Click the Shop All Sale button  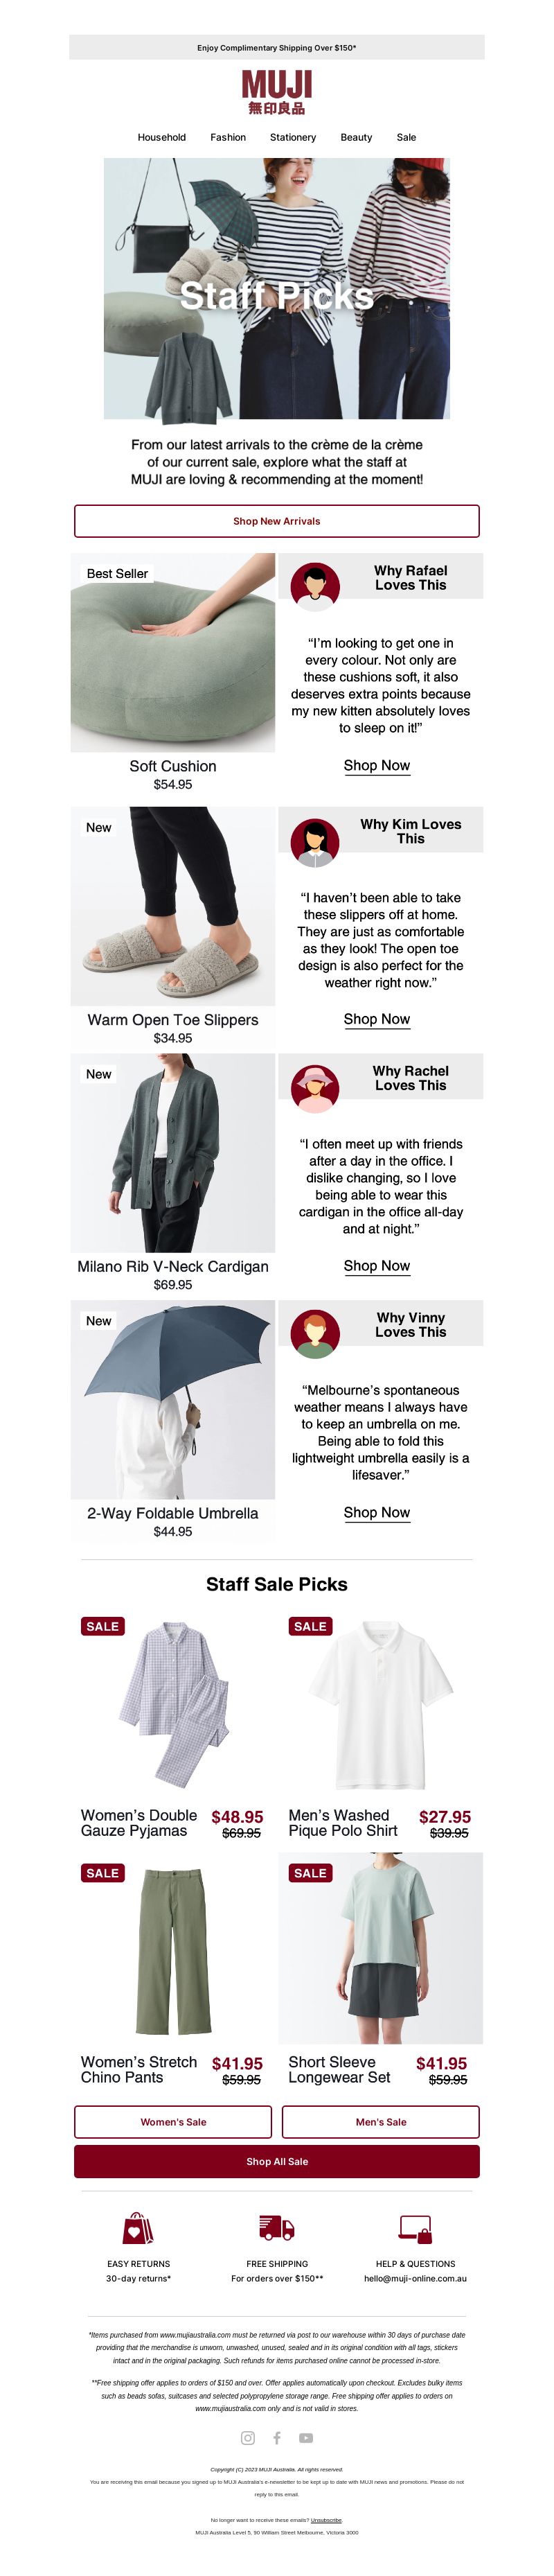tap(277, 2161)
